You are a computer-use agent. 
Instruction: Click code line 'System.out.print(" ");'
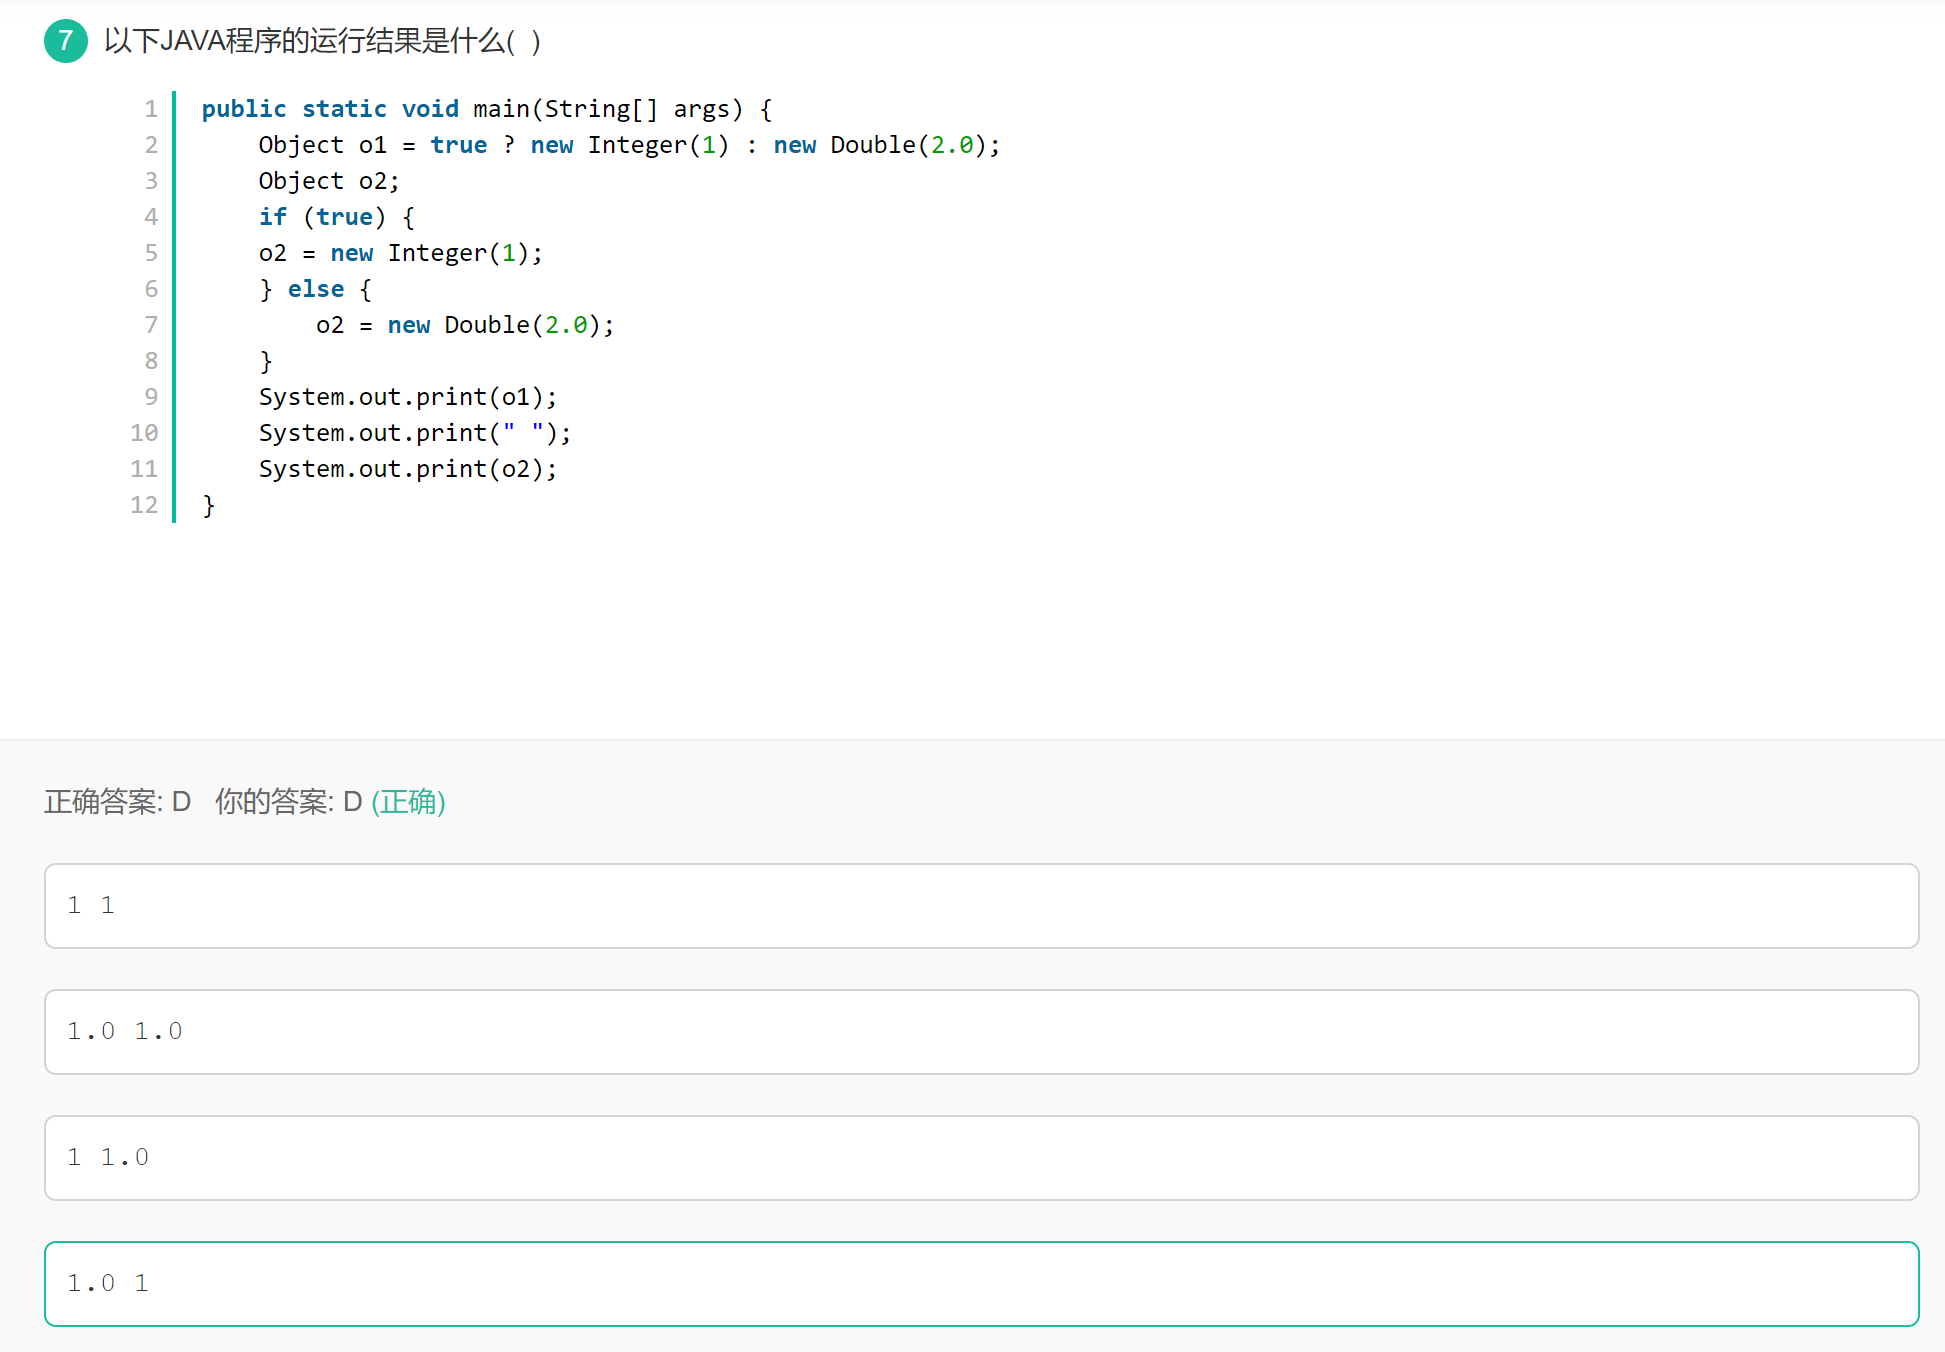pos(415,433)
